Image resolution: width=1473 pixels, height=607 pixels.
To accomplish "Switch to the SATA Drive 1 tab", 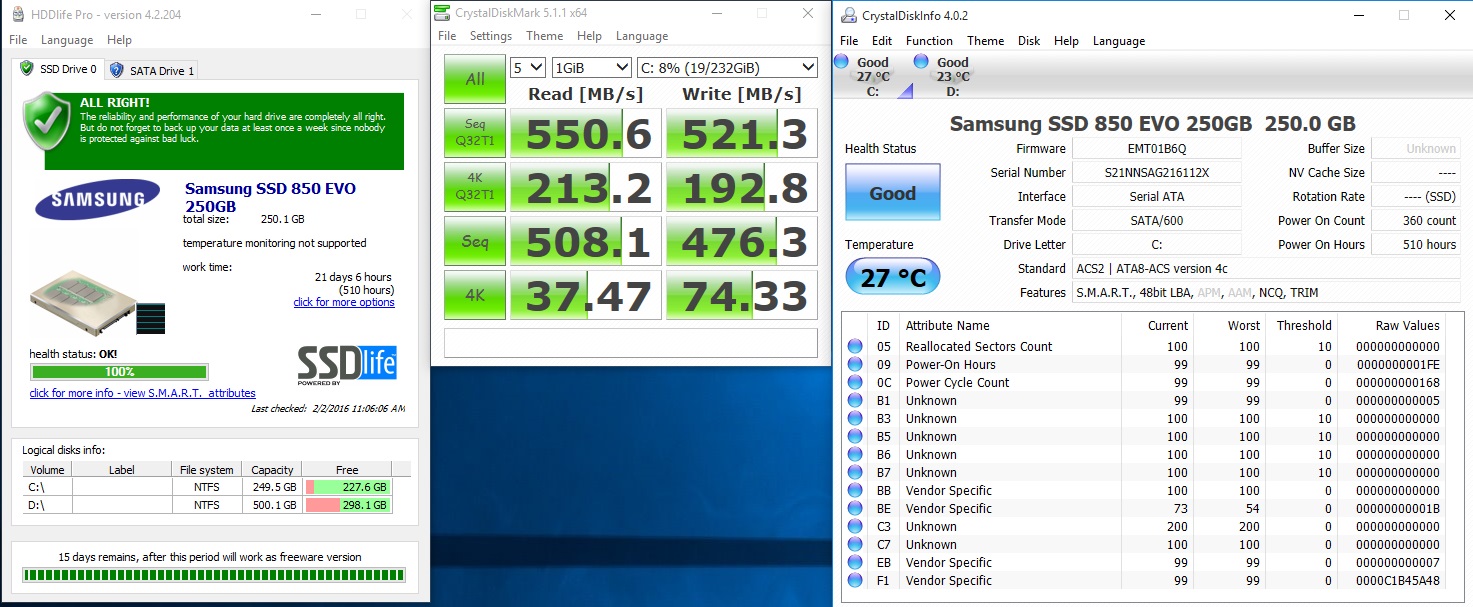I will tap(152, 70).
